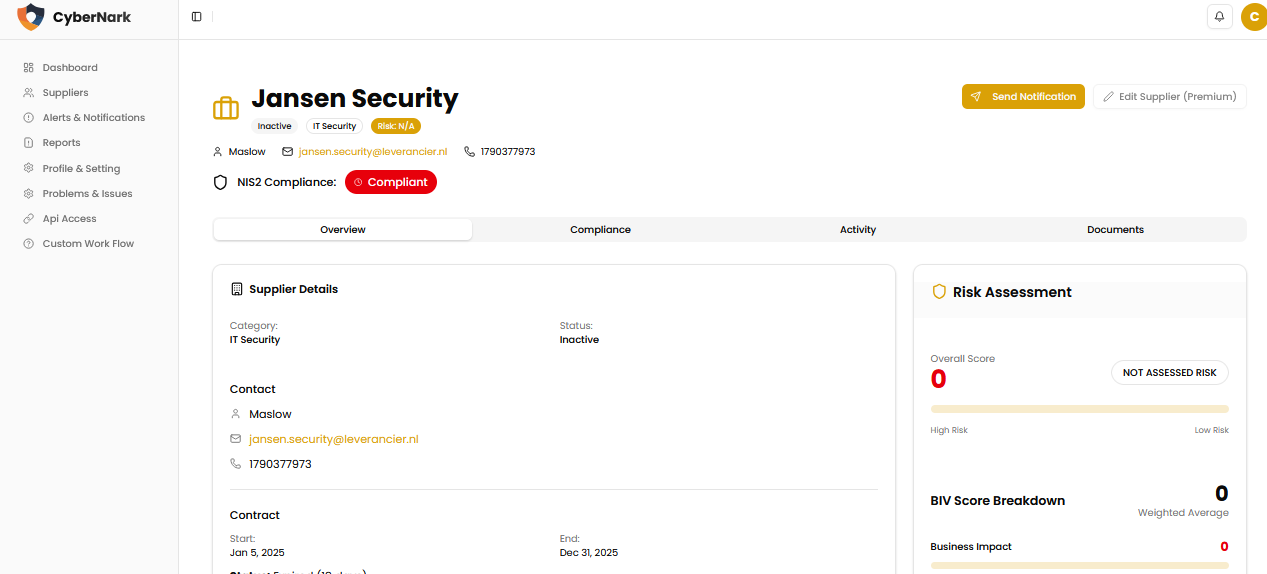Open notifications bell icon
1267x574 pixels.
click(1219, 17)
